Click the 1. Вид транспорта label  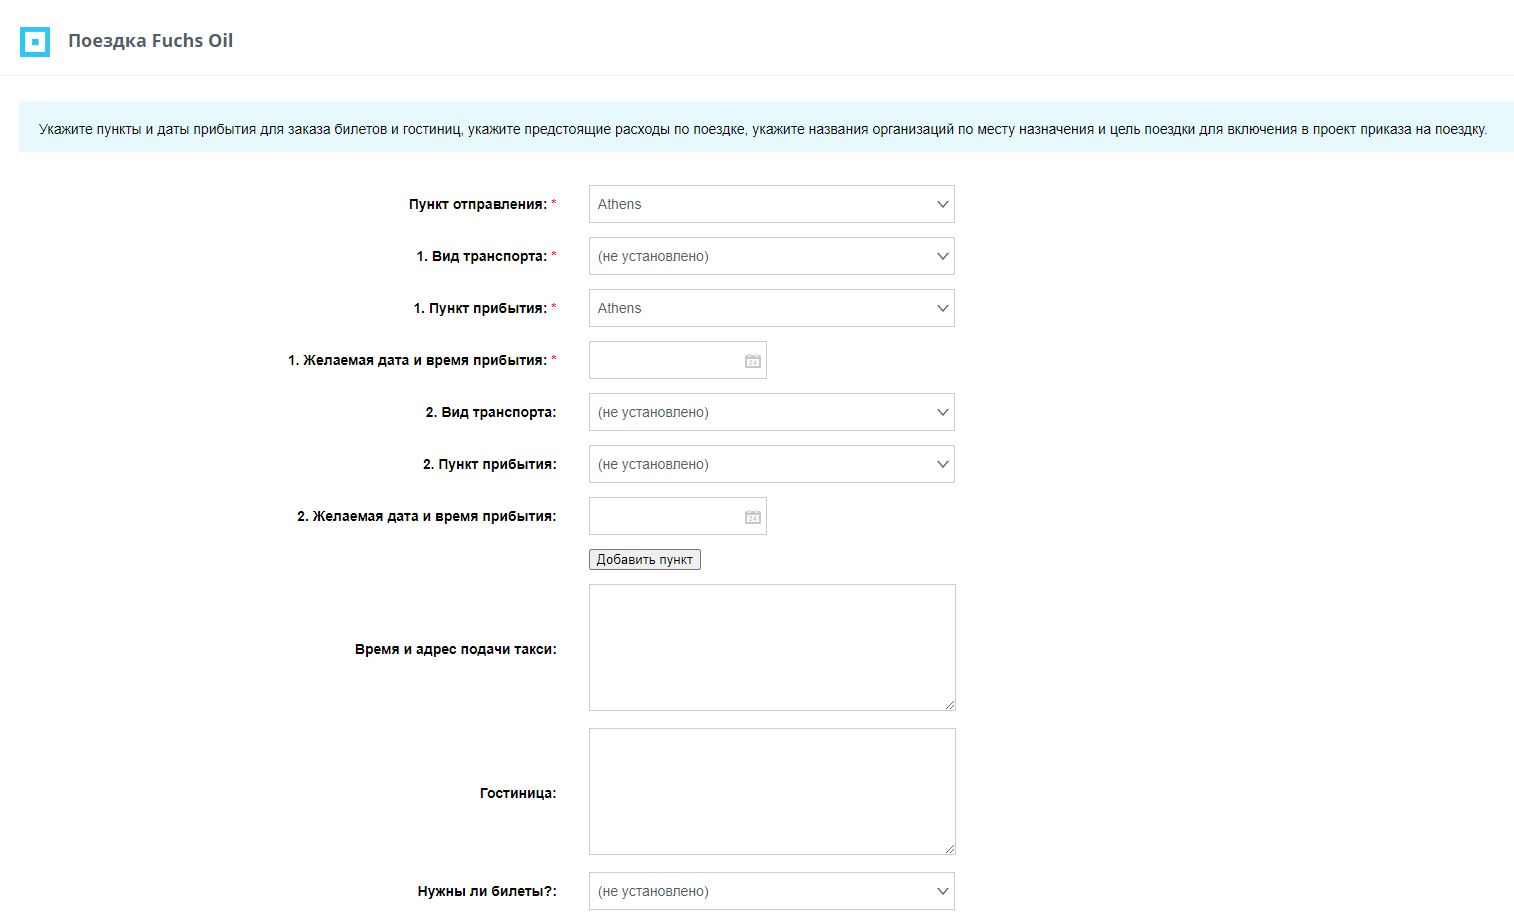coord(482,256)
